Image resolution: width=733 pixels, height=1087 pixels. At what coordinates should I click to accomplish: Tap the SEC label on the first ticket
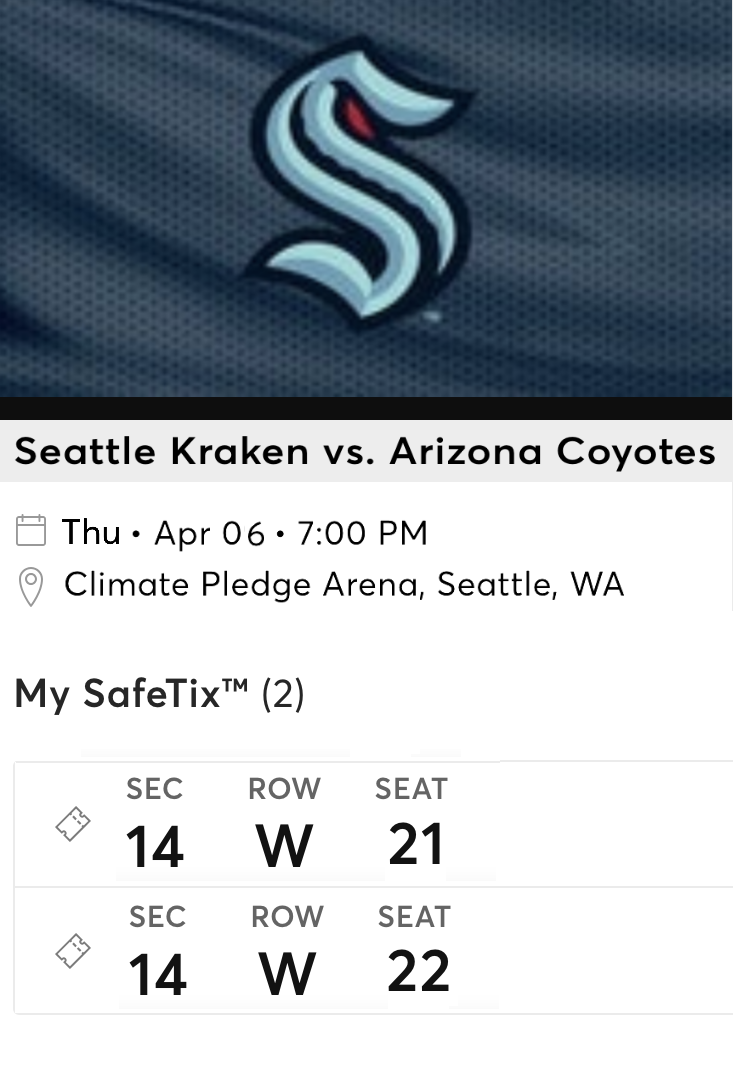click(x=153, y=789)
